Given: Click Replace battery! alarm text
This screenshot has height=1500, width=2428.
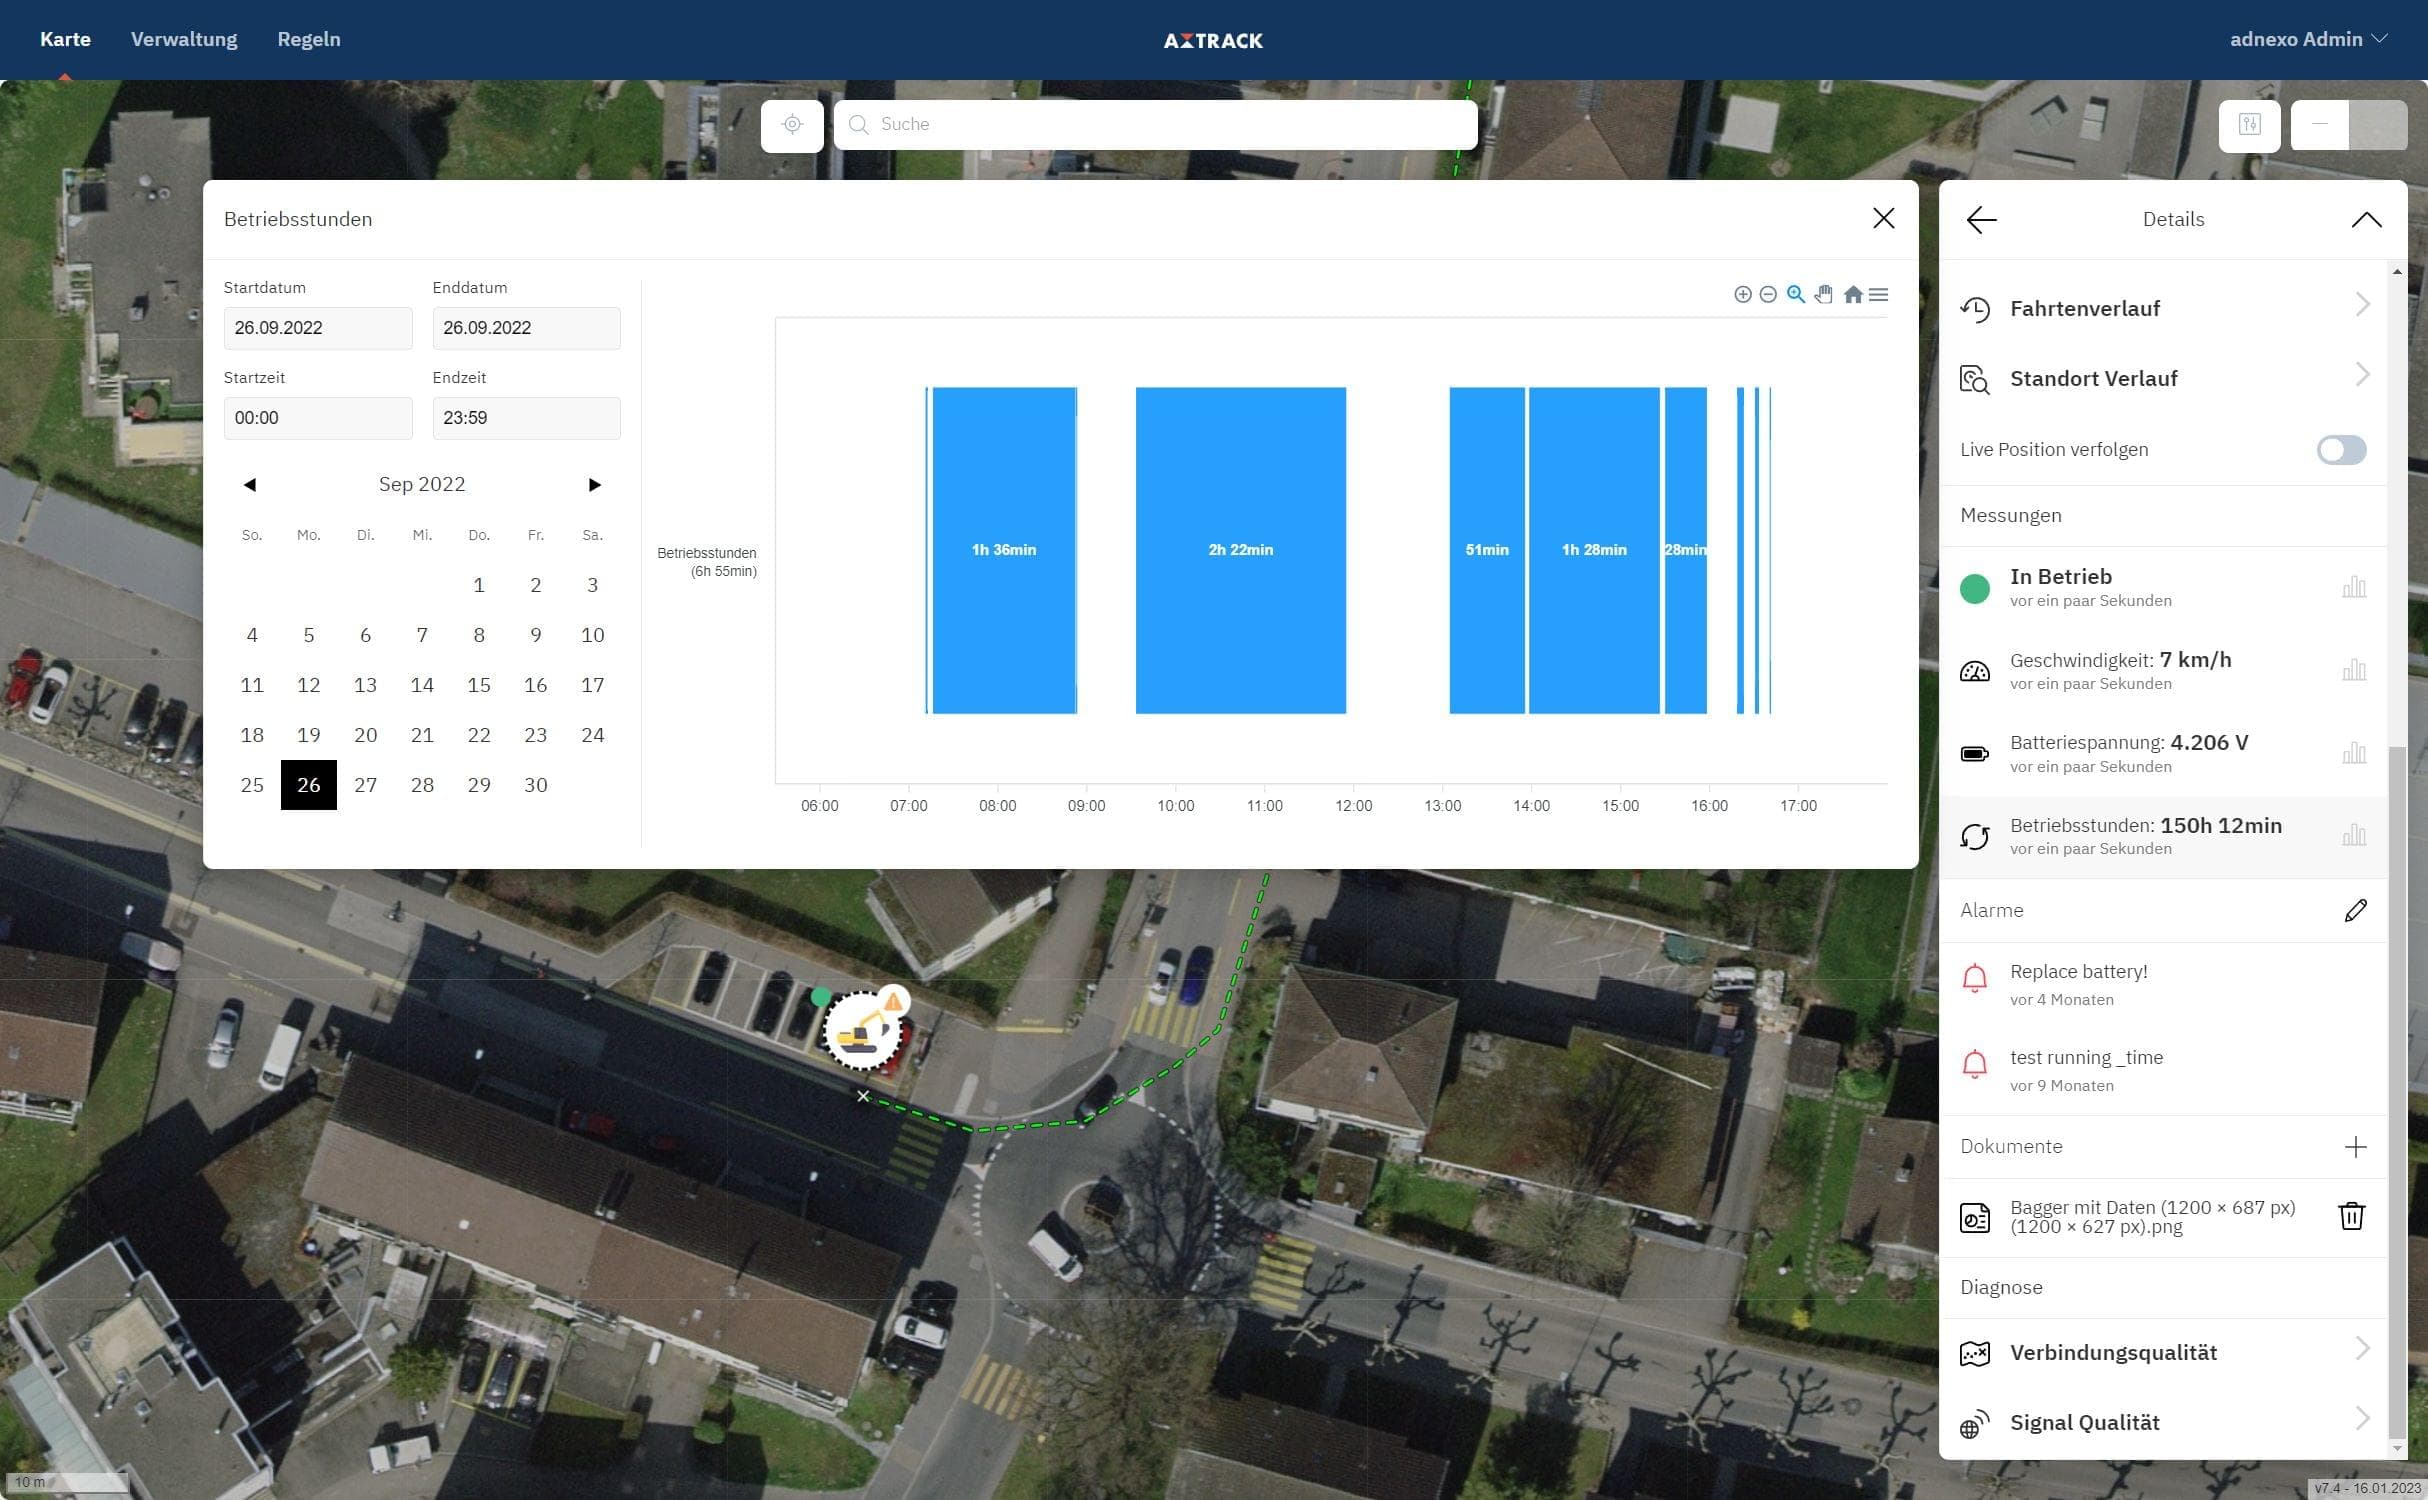Looking at the screenshot, I should coord(2078,972).
